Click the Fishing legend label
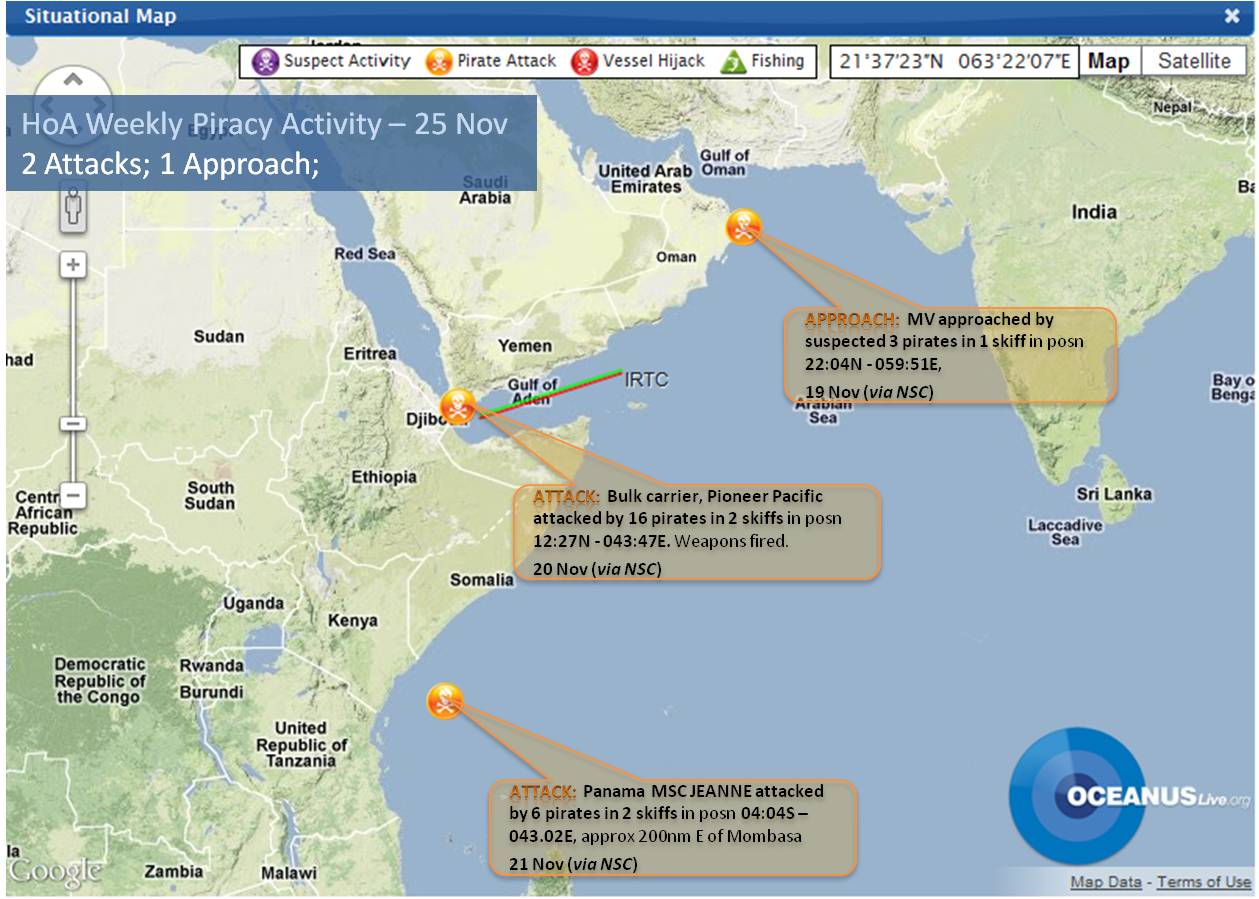1259x899 pixels. (x=778, y=61)
